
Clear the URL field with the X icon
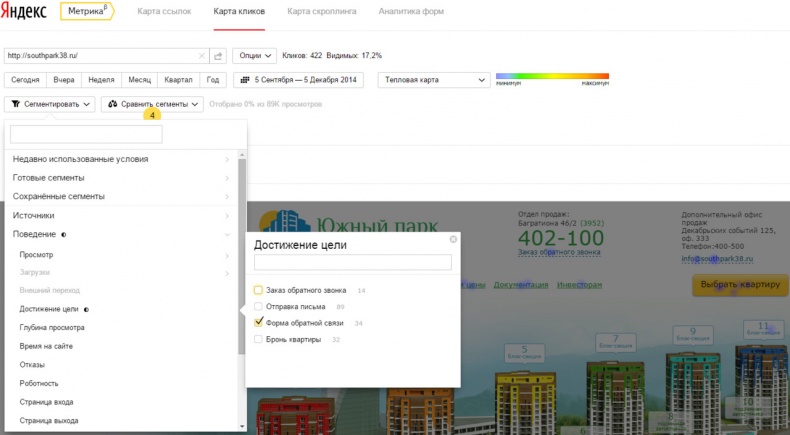[x=201, y=56]
